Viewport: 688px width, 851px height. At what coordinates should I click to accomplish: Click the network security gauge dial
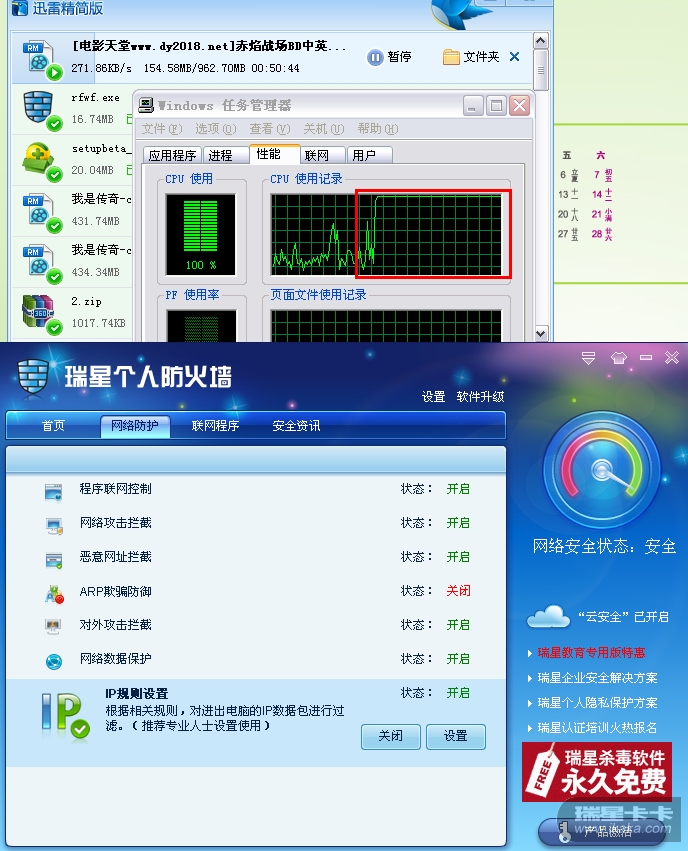tap(602, 470)
